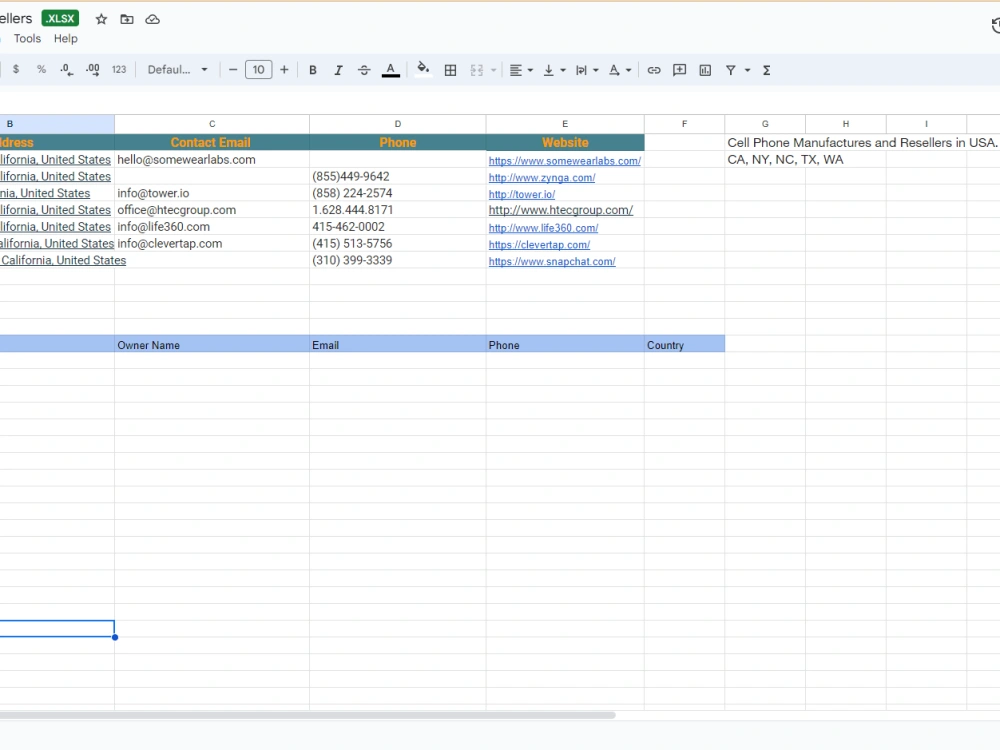
Task: Expand filter views arrow
Action: click(x=747, y=70)
